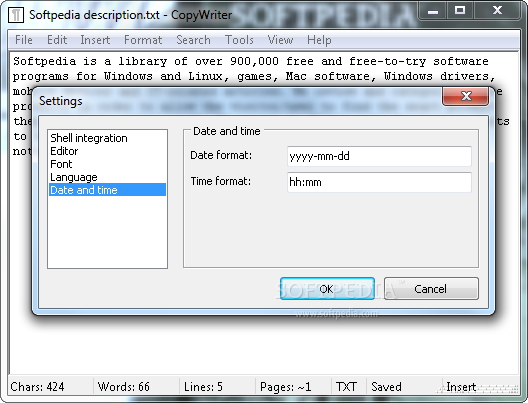Click the Date format input field
Viewport: 528px width, 403px height.
pos(379,156)
